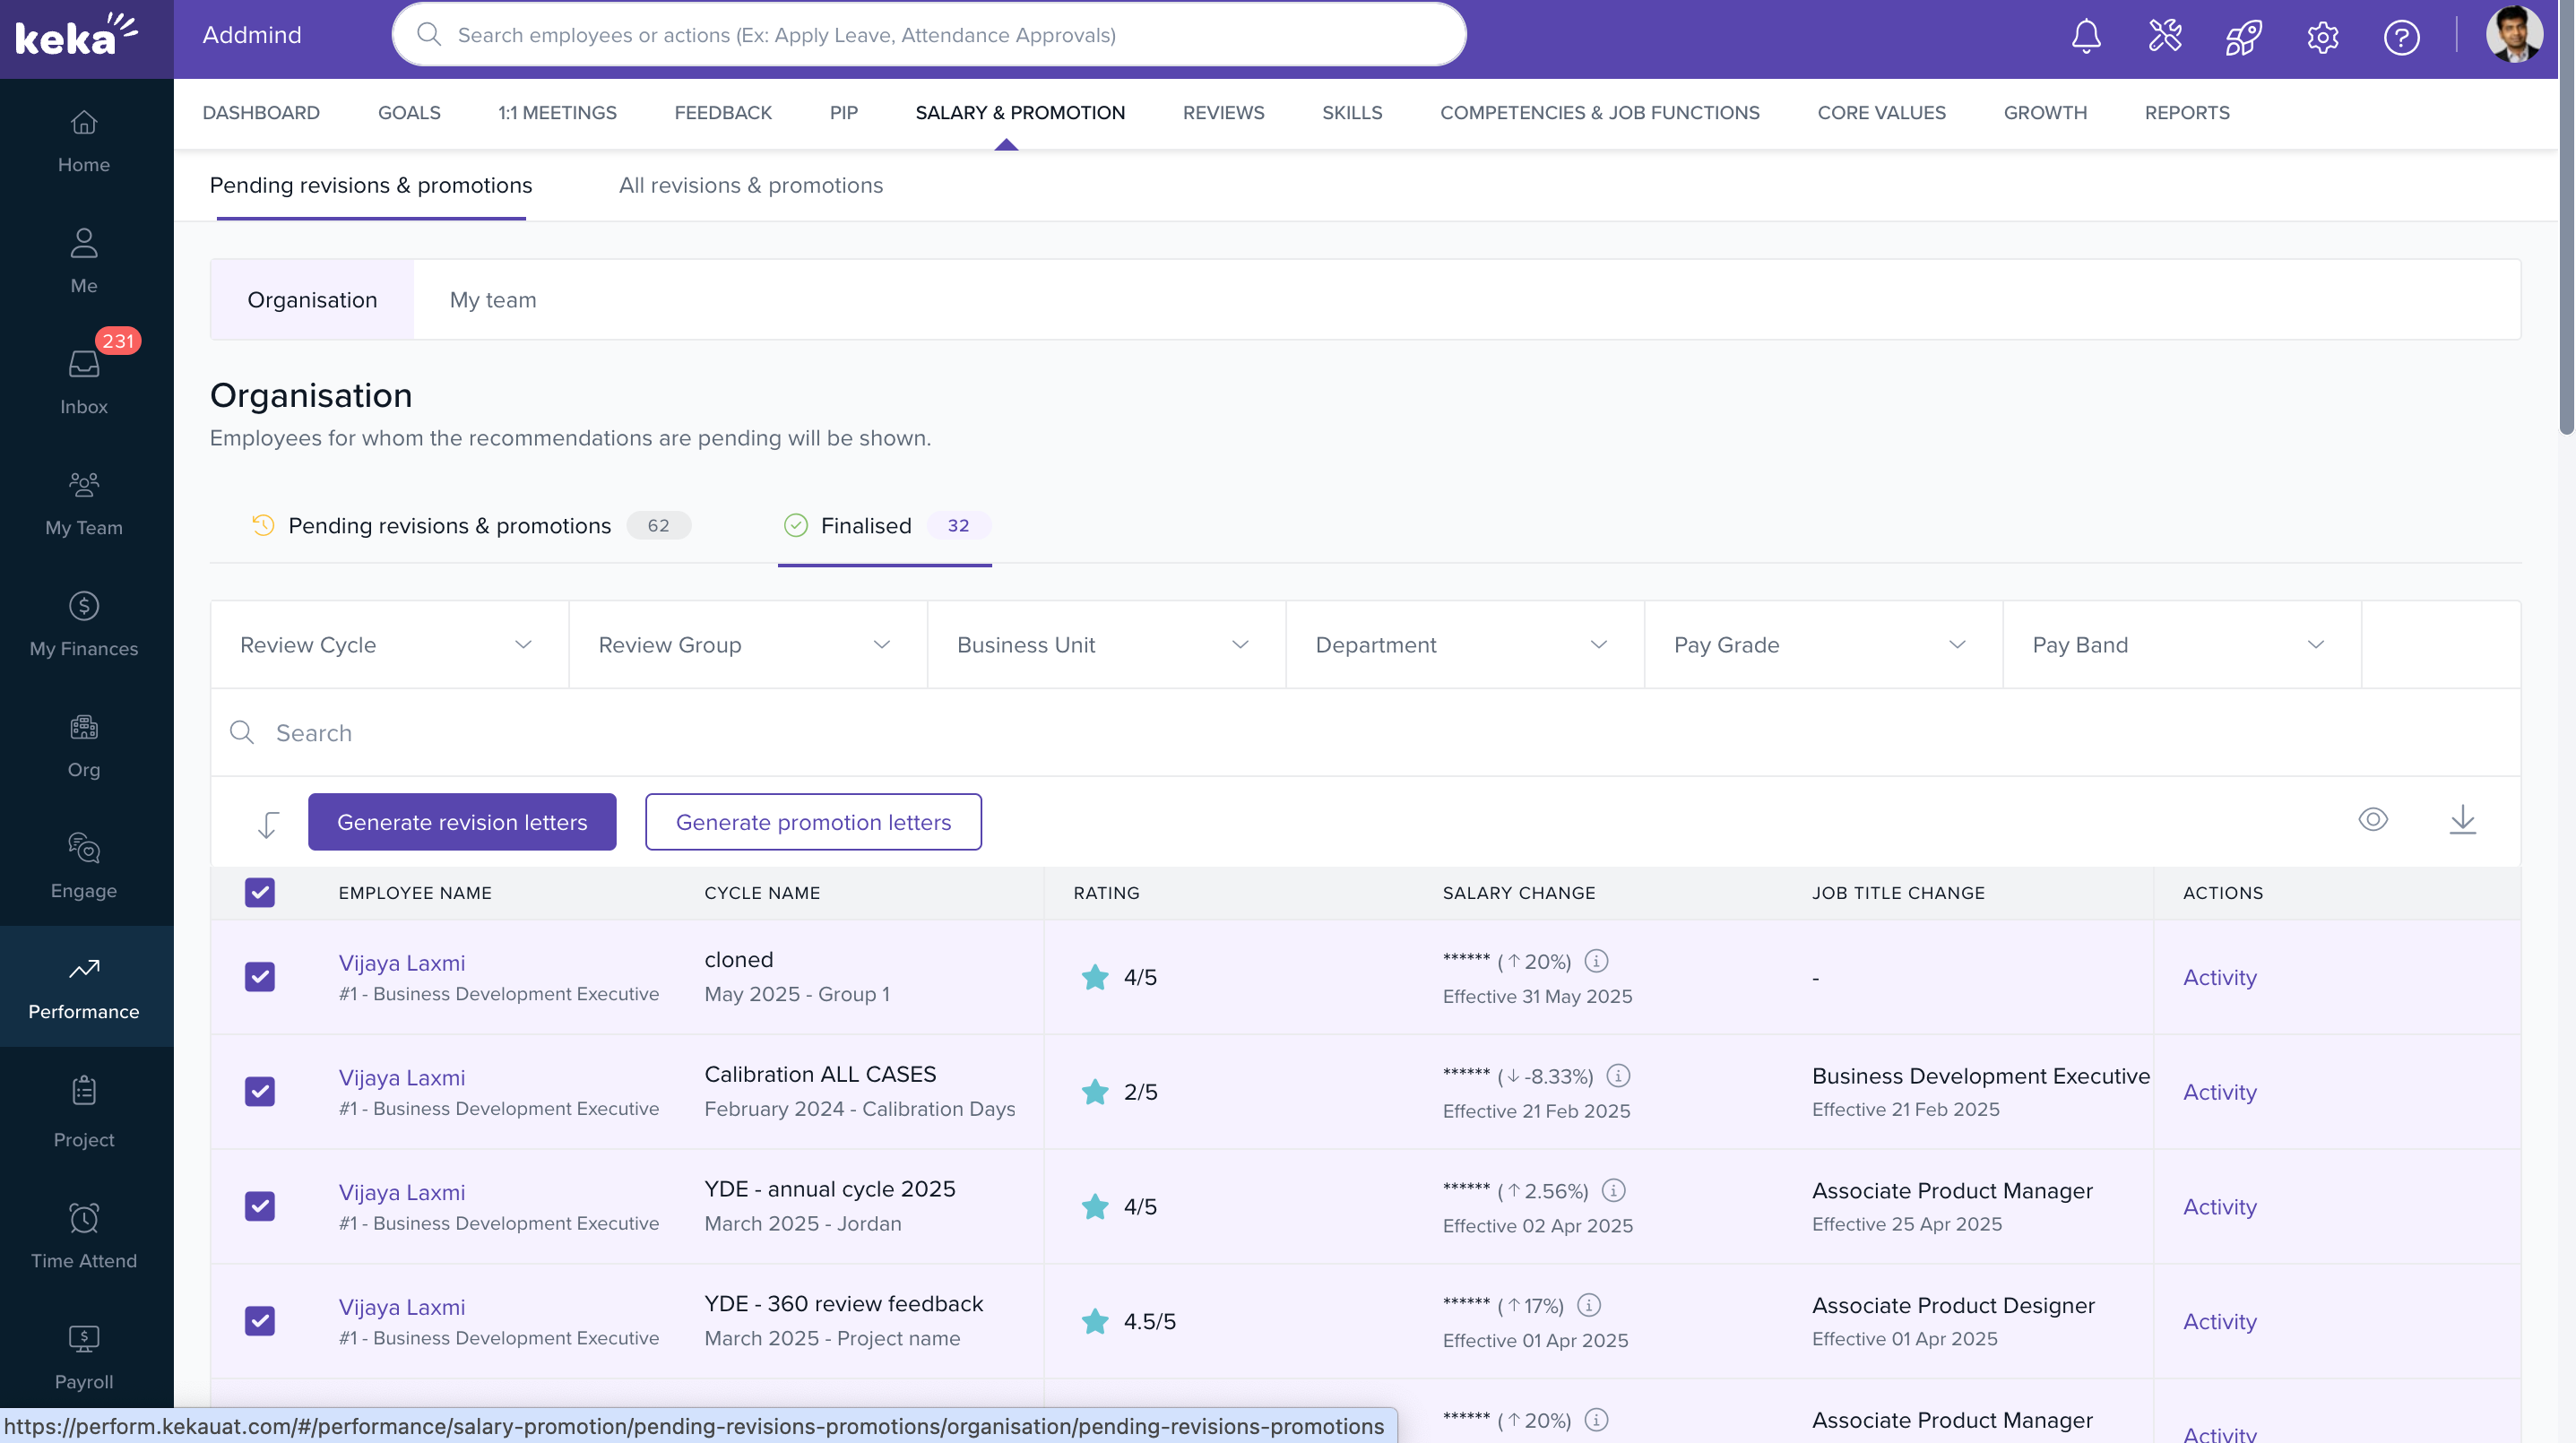Click Generate promotion letters button

[813, 822]
